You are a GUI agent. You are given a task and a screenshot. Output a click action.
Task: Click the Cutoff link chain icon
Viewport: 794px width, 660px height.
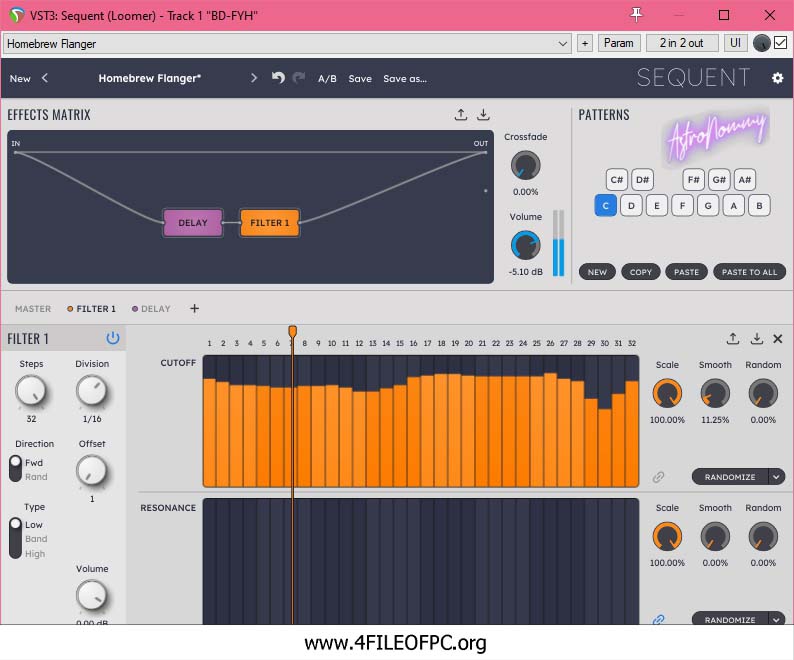pos(658,477)
